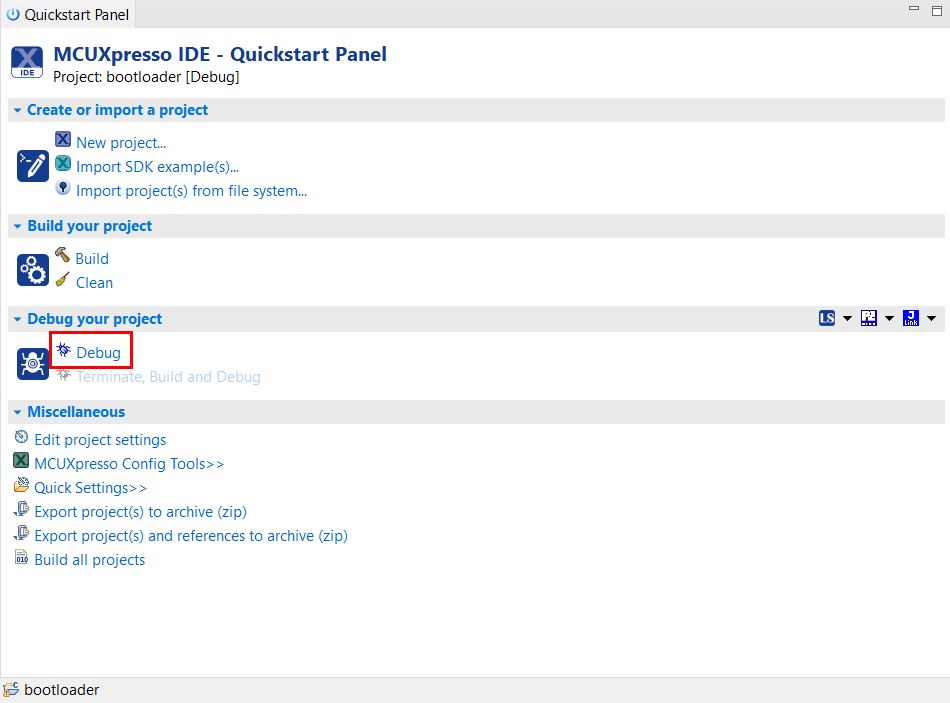The width and height of the screenshot is (950, 703).
Task: Collapse the 'Create or import a project' section
Action: click(18, 110)
